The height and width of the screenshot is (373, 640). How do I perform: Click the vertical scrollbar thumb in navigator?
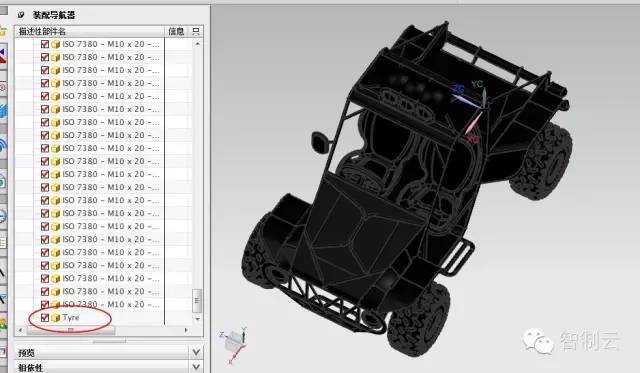197,300
